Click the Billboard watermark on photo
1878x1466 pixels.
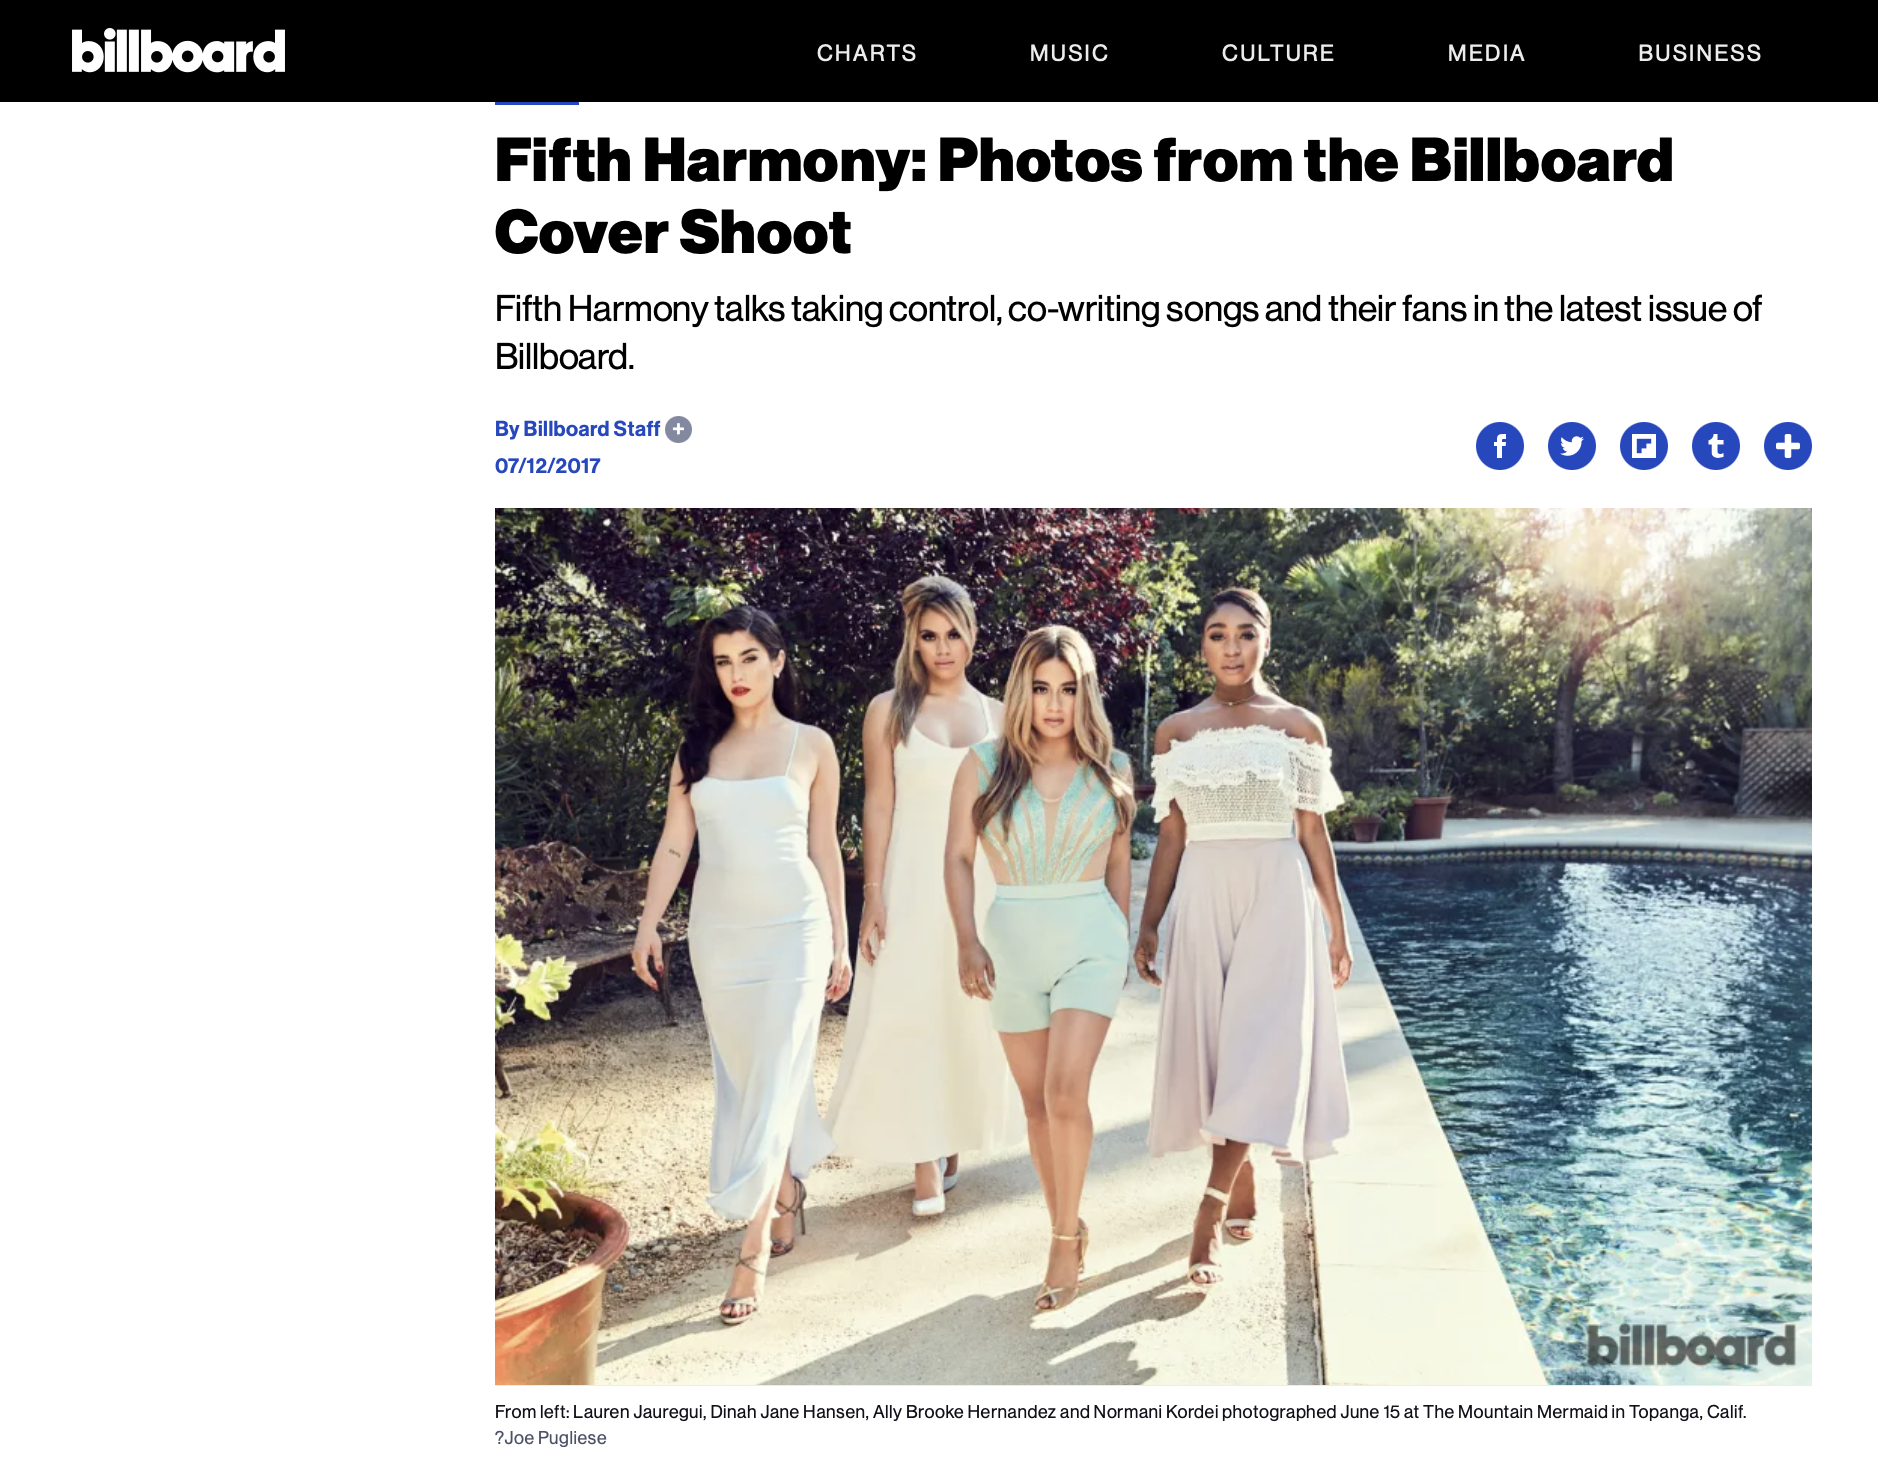pos(1691,1346)
